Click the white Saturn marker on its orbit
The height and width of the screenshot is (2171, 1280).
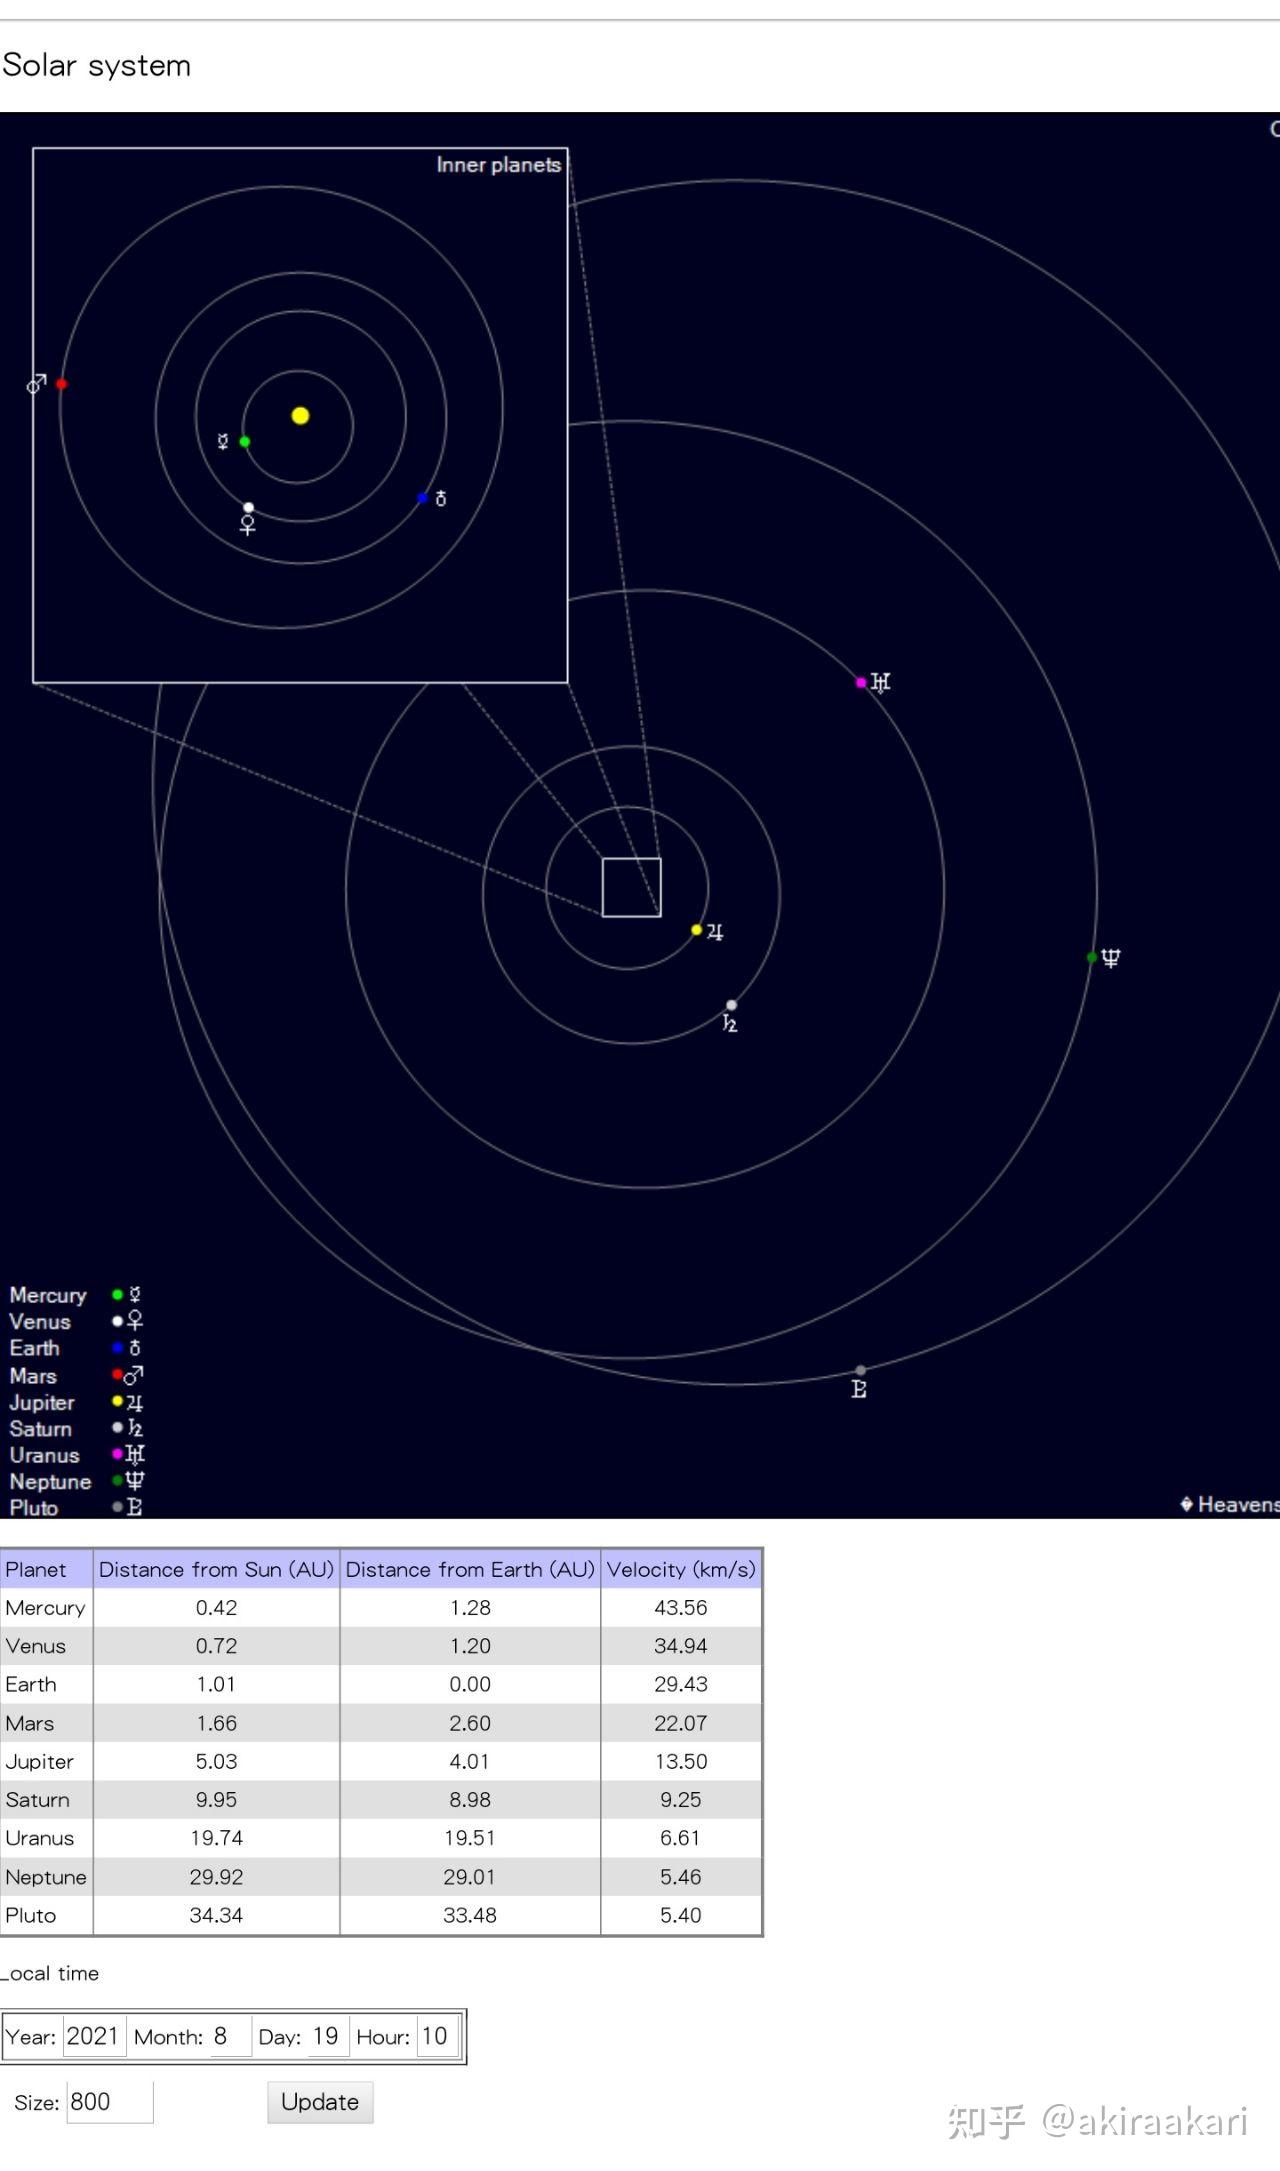(x=732, y=1005)
